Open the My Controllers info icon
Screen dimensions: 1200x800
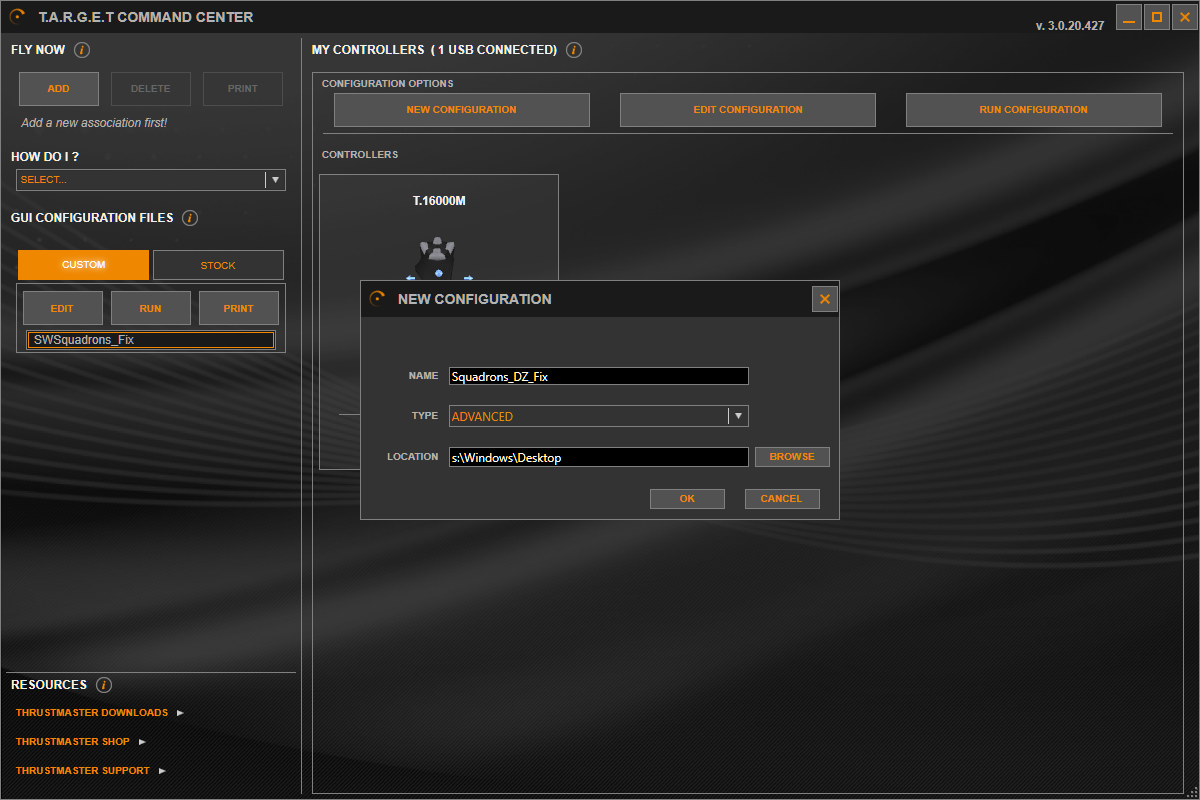pos(574,50)
